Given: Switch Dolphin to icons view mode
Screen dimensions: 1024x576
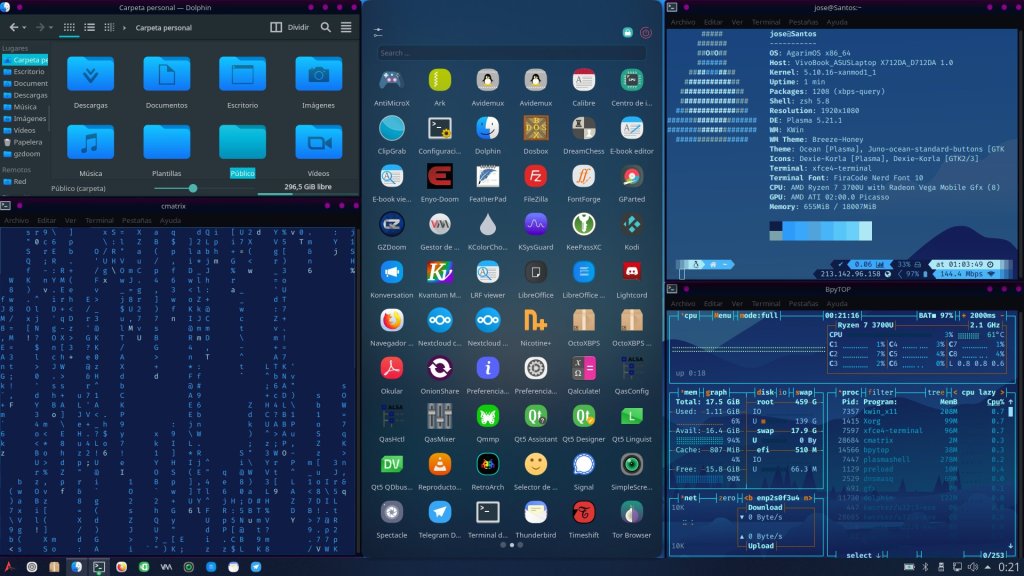Looking at the screenshot, I should pos(71,27).
